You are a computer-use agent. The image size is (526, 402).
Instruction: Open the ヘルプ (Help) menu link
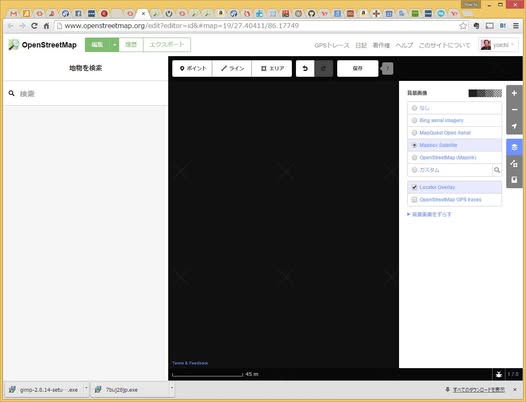tap(404, 45)
